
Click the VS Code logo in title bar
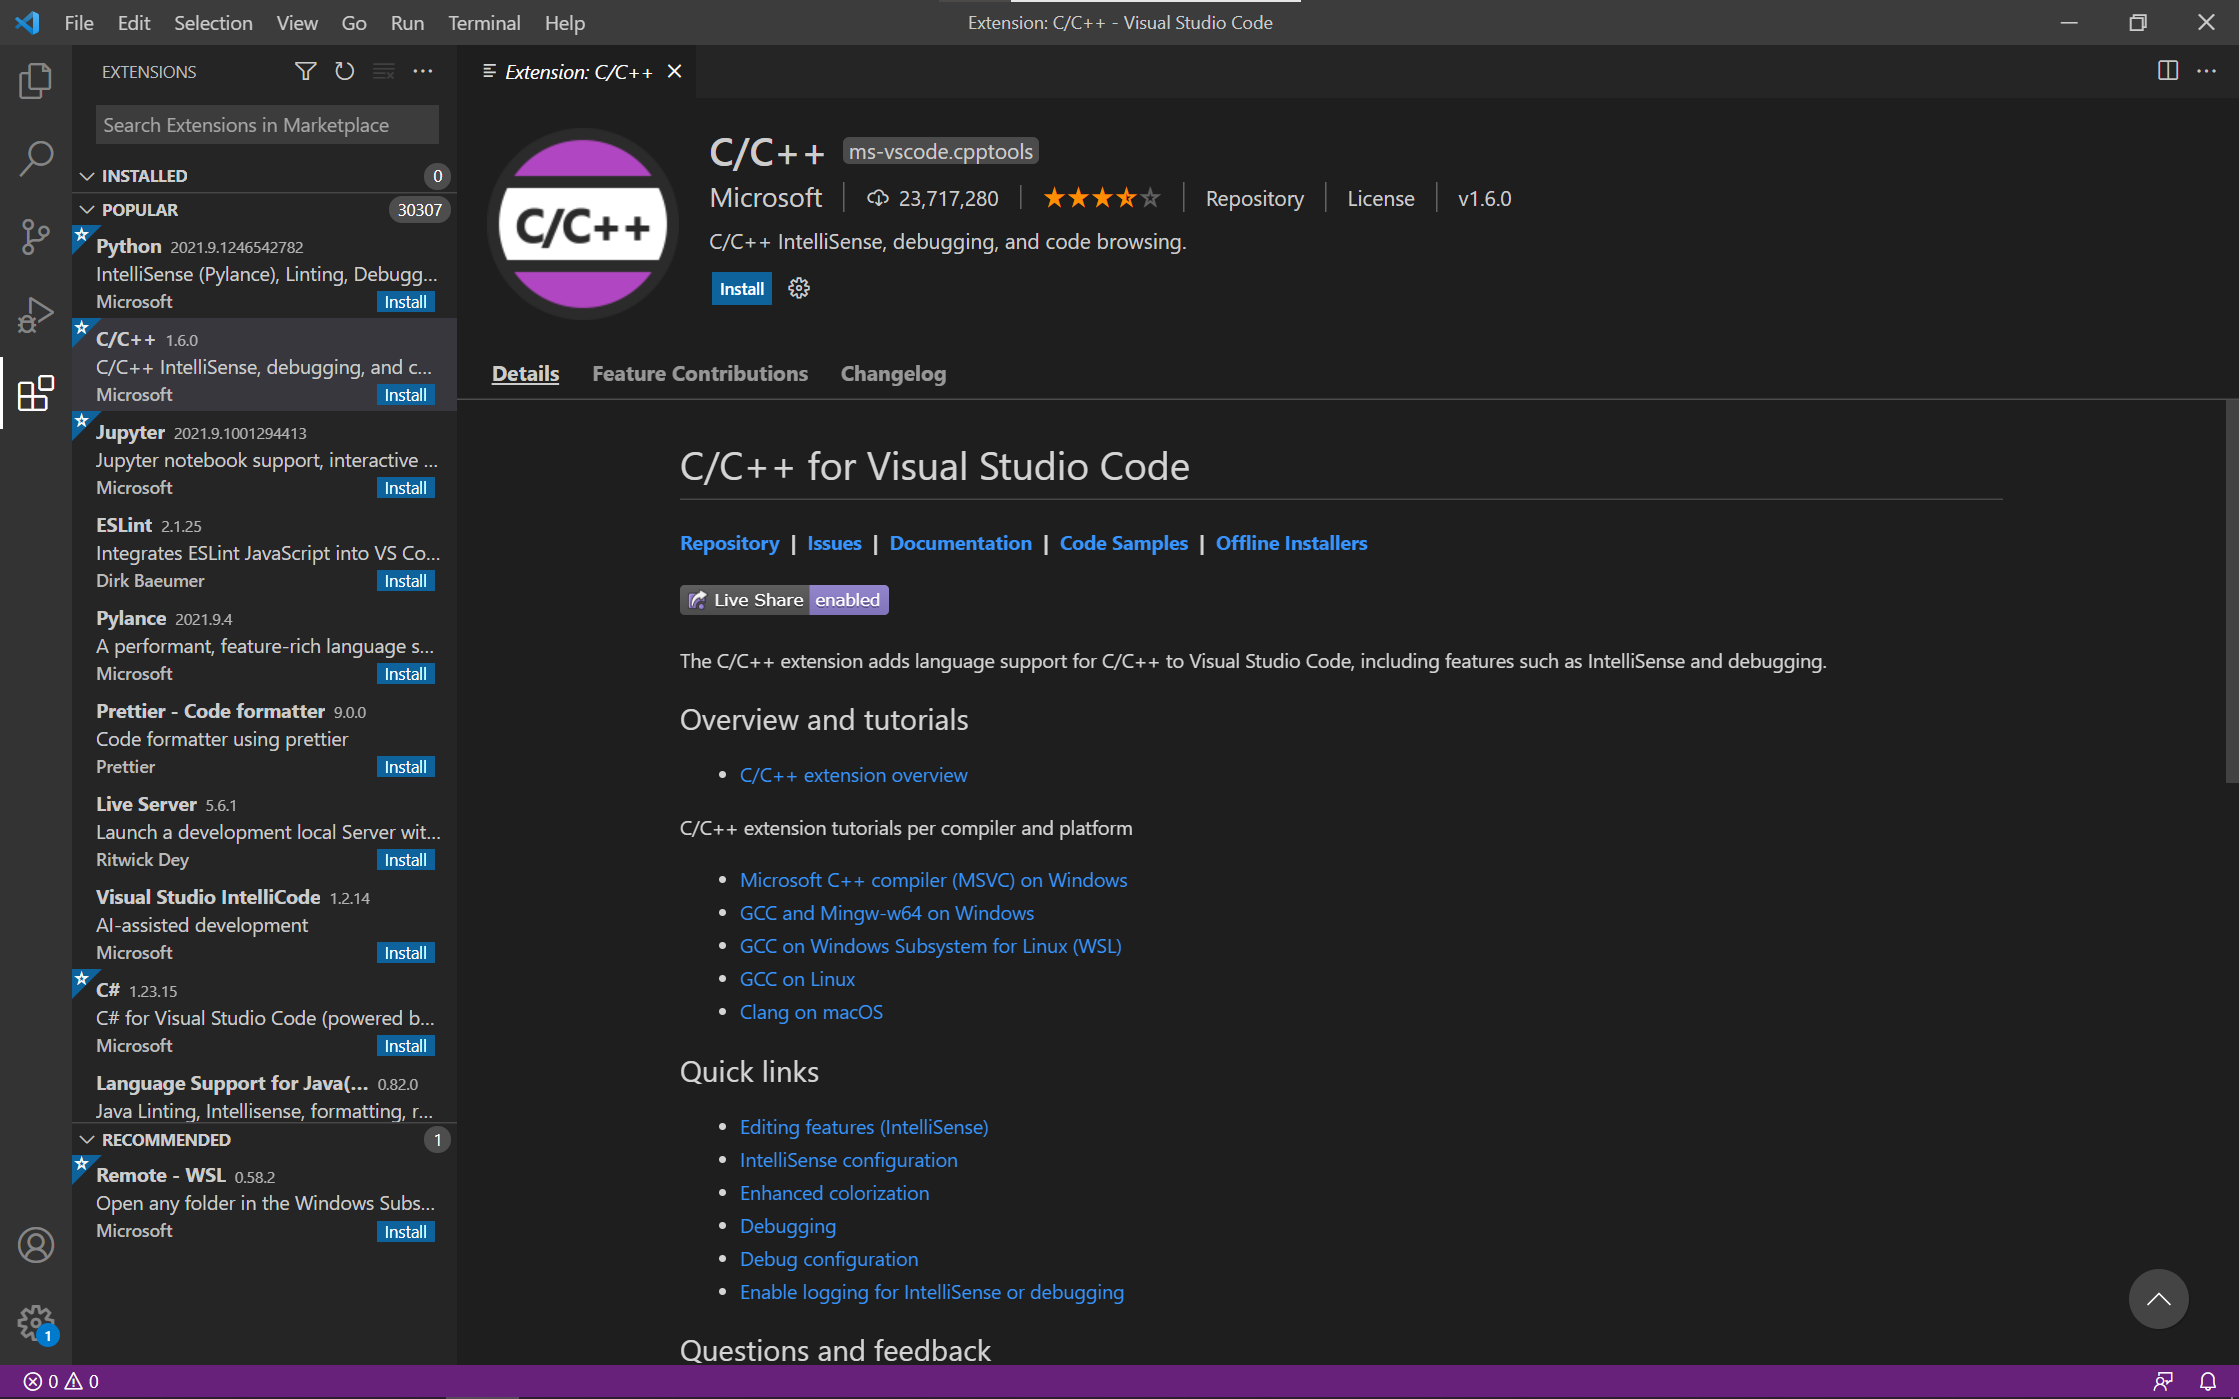coord(28,22)
